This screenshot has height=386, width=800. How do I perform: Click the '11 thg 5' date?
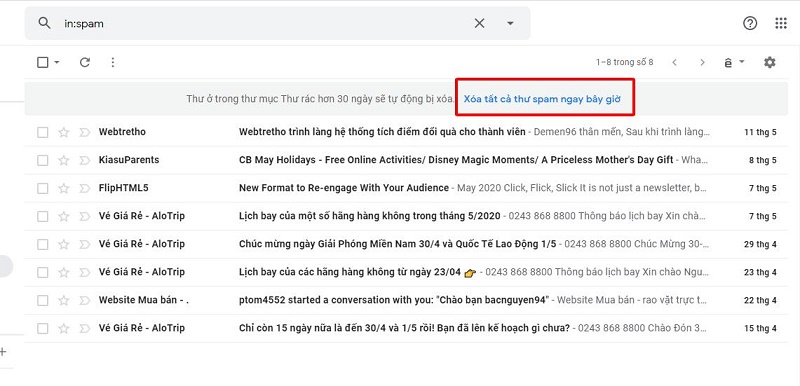tap(760, 133)
